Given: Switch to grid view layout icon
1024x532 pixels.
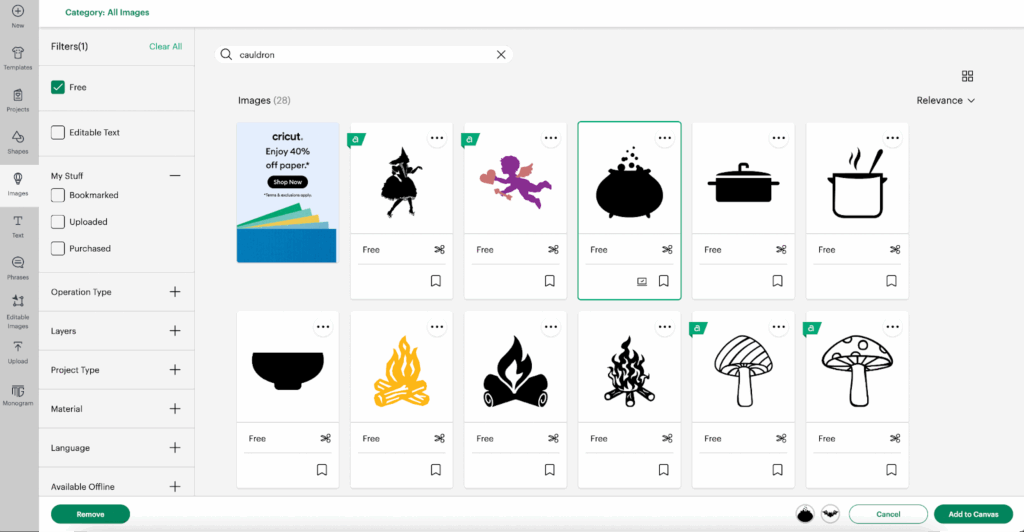Looking at the screenshot, I should coord(967,76).
